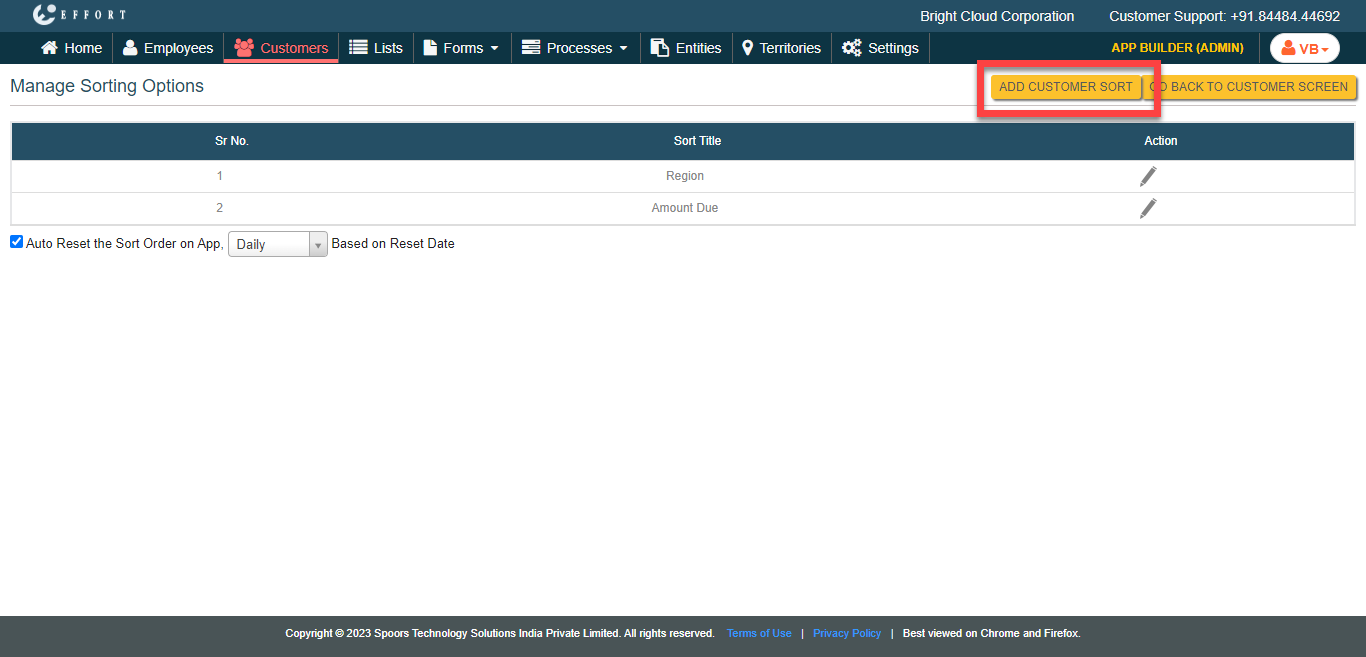
Task: Click the Add Customer Sort button
Action: (x=1065, y=87)
